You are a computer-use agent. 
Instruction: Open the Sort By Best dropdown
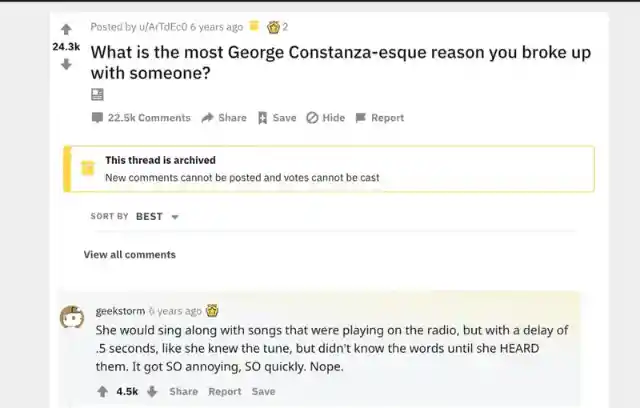pos(156,216)
